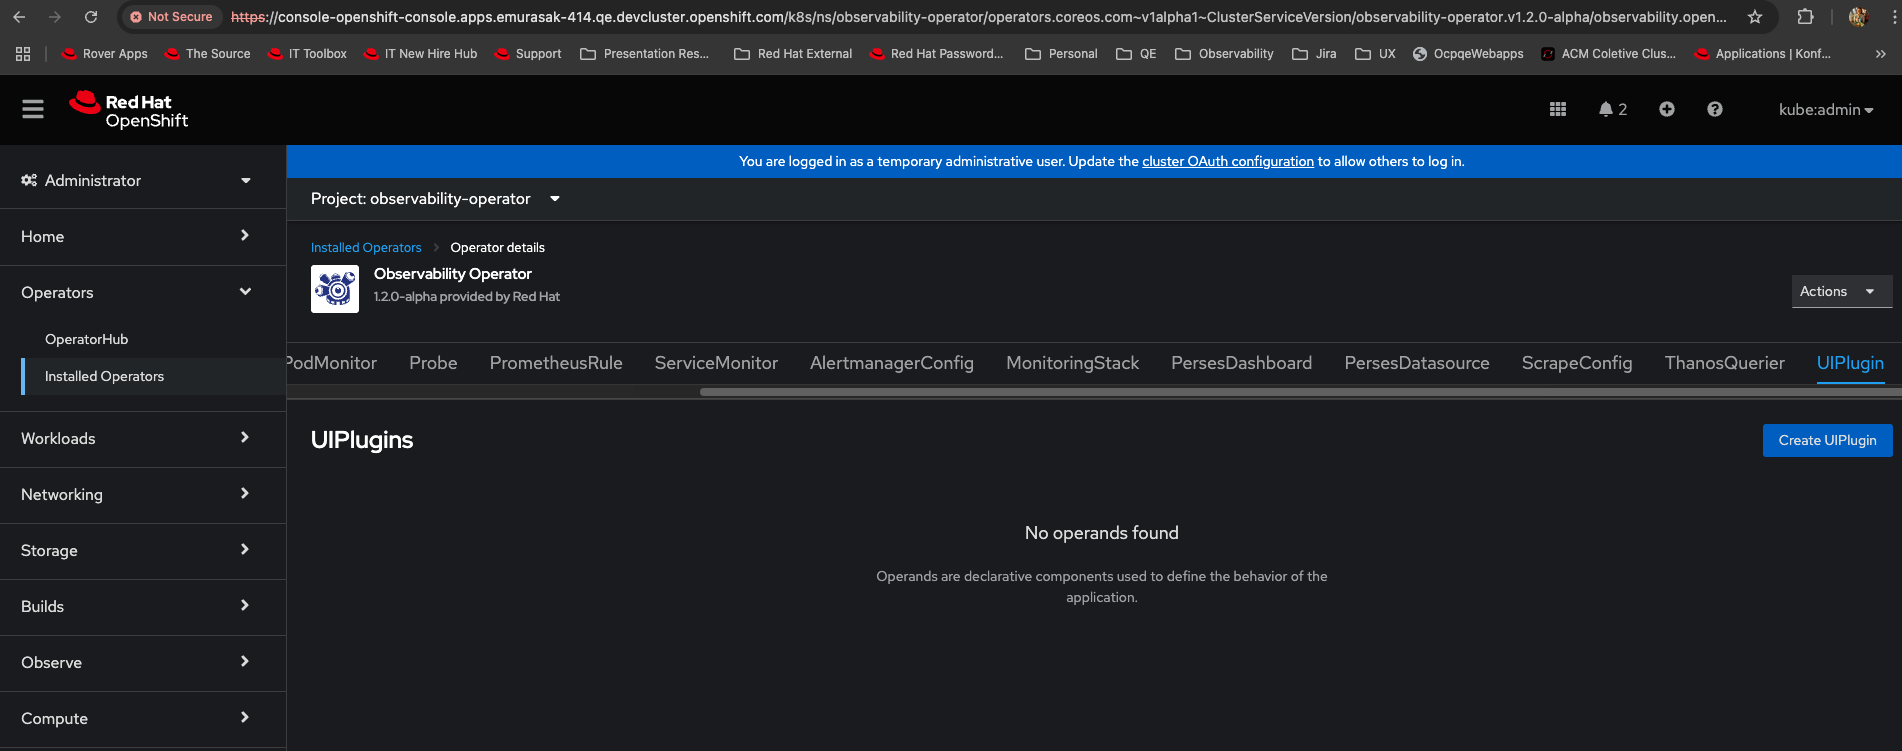Expand the Home navigation section
Viewport: 1902px width, 751px height.
point(143,236)
